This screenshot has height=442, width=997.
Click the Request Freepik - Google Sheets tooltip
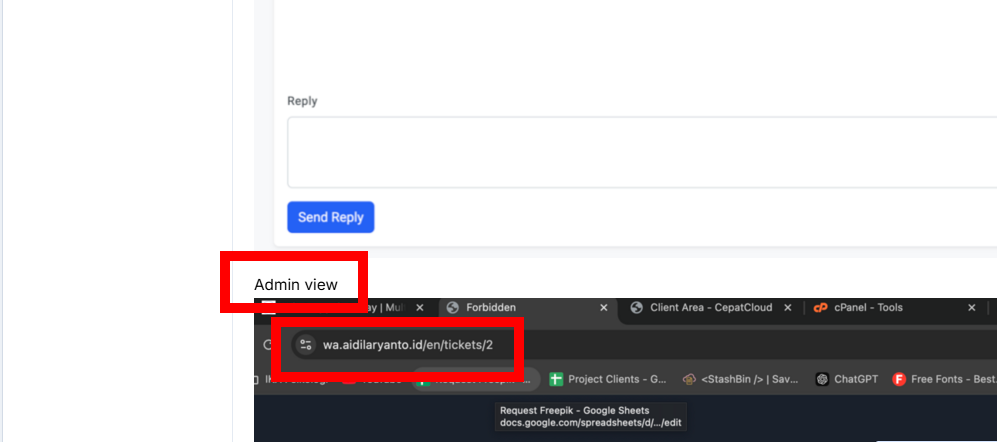pyautogui.click(x=591, y=417)
